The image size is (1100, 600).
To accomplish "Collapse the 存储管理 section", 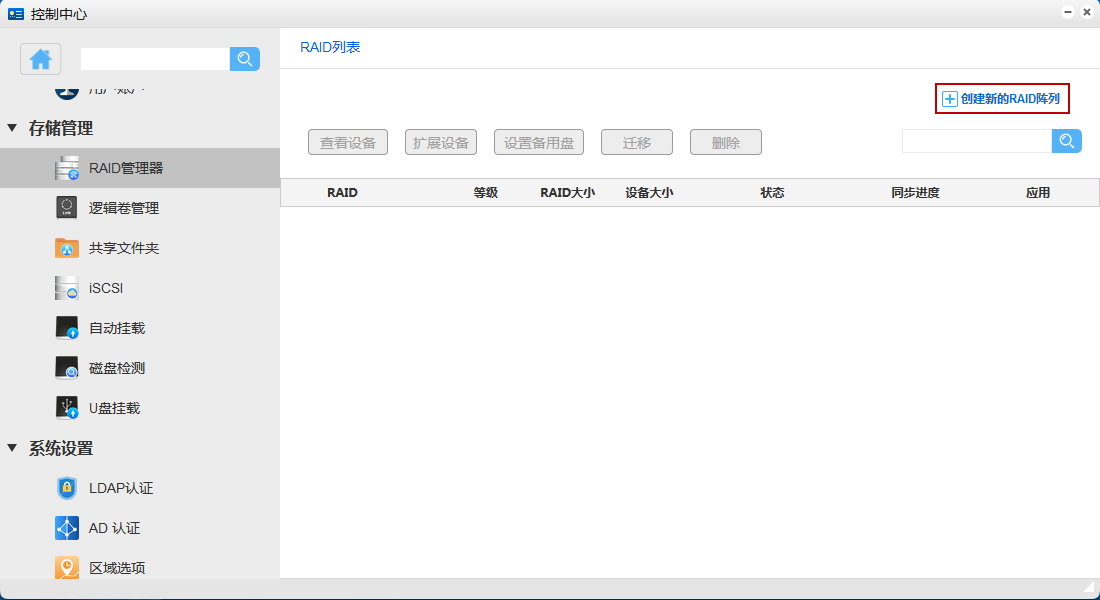I will [12, 128].
